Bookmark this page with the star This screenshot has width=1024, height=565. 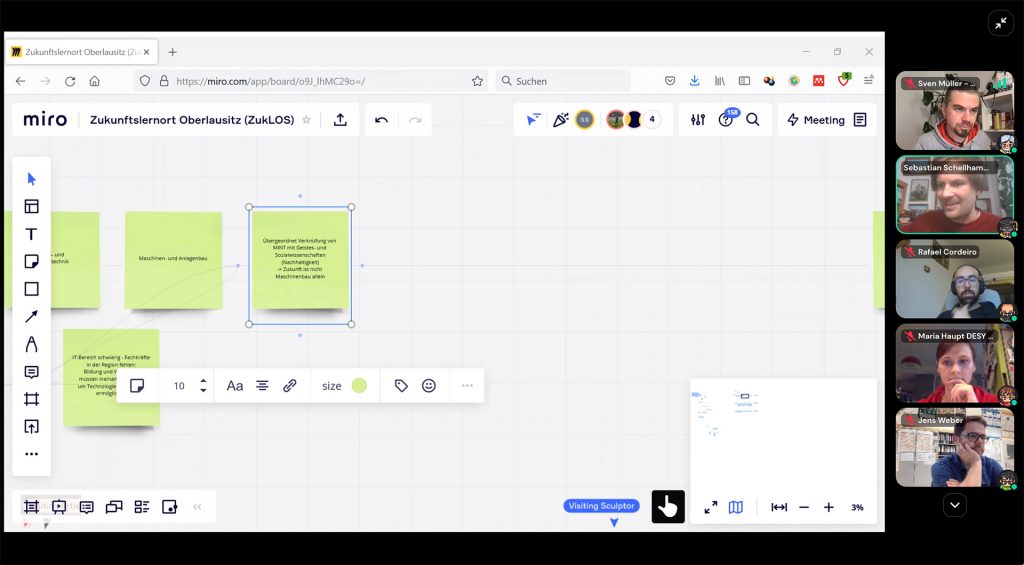tap(477, 81)
